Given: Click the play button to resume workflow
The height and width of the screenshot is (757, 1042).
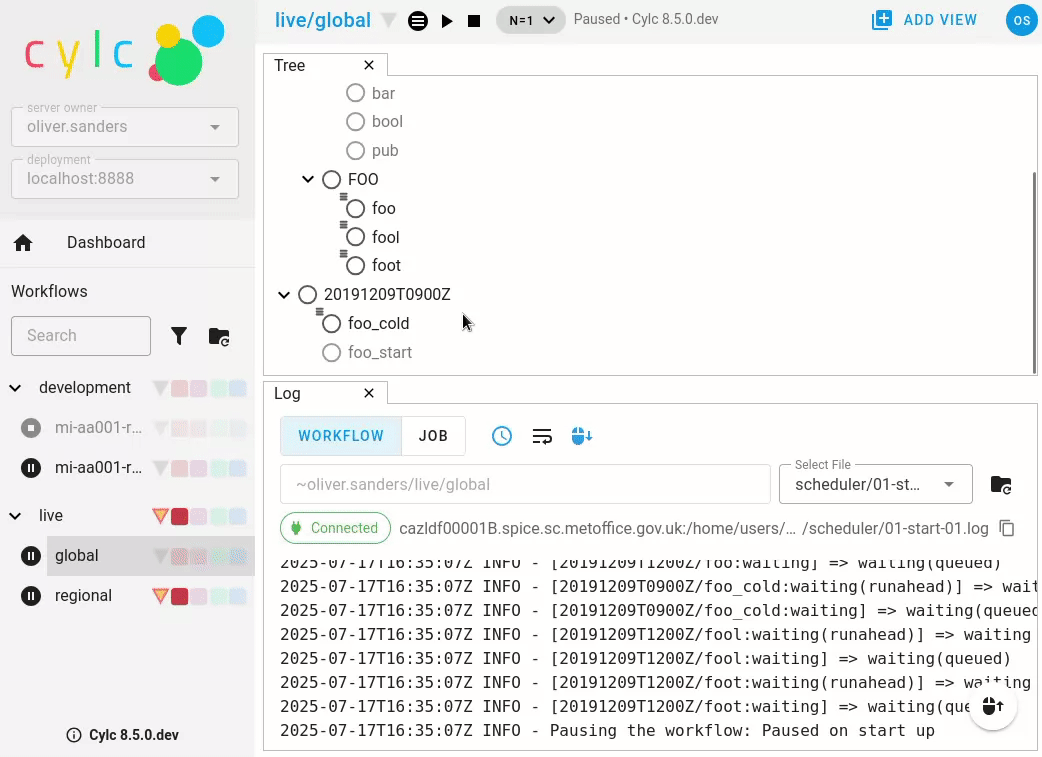Looking at the screenshot, I should pyautogui.click(x=447, y=21).
